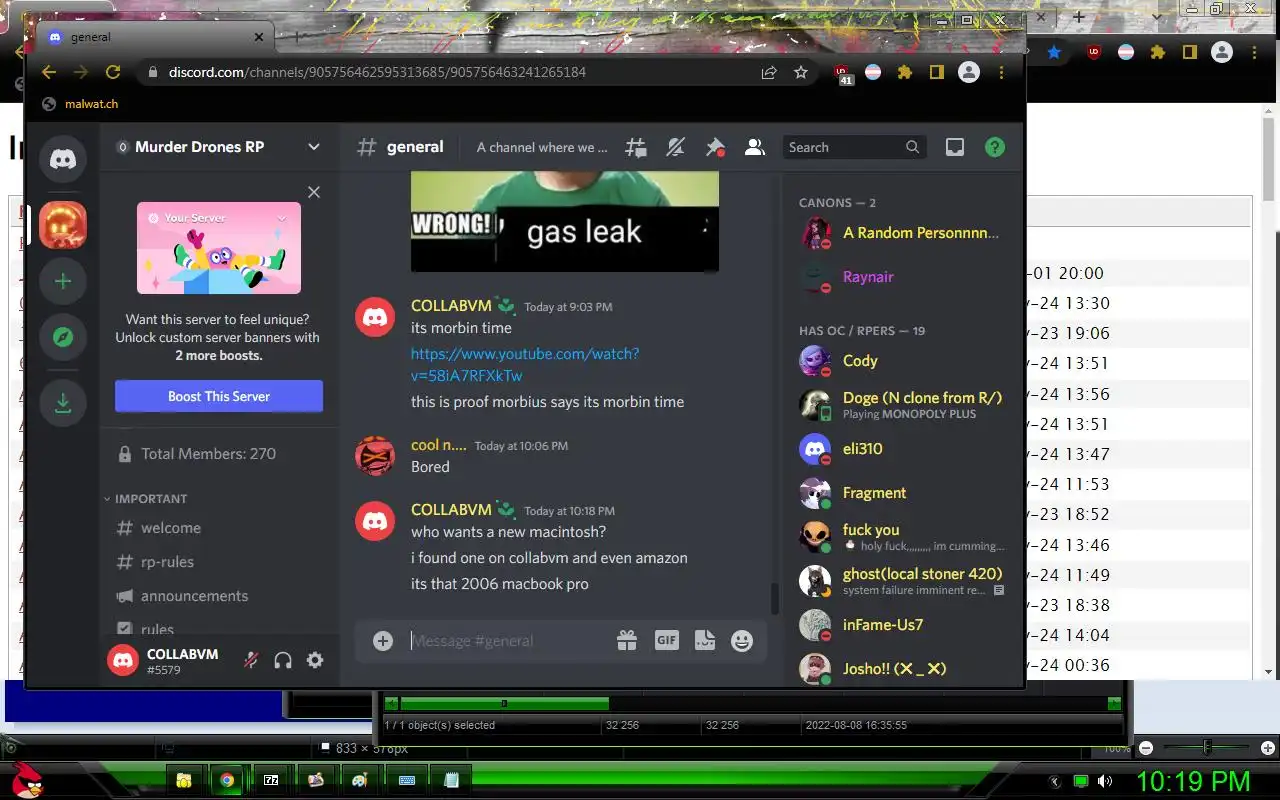Click Download Apps icon in server sidebar
The width and height of the screenshot is (1280, 800).
tap(63, 403)
